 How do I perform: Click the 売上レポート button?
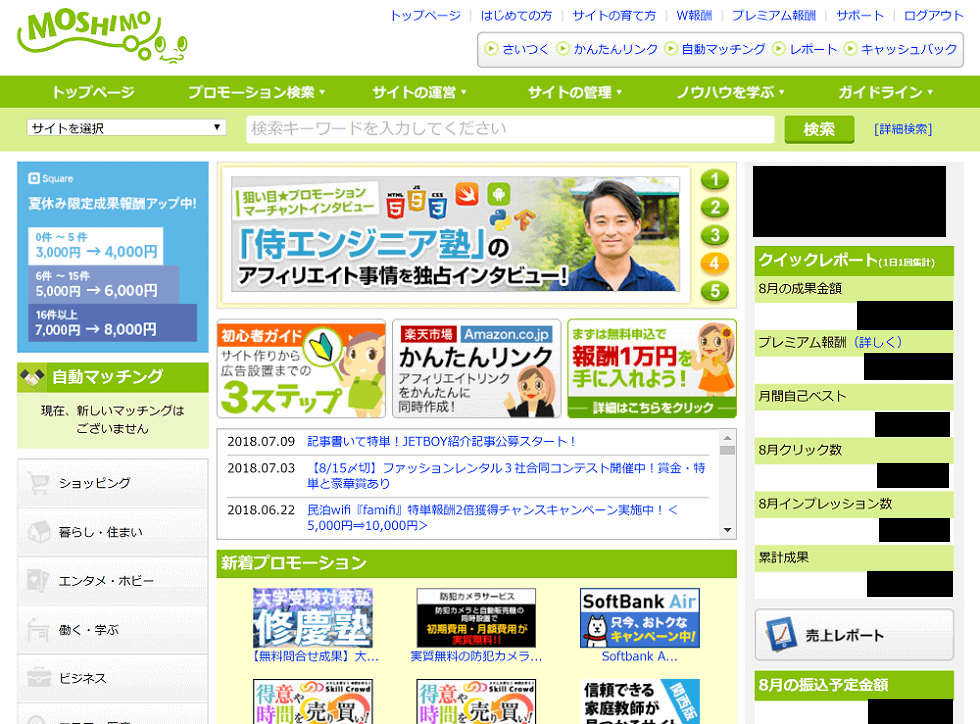click(854, 635)
